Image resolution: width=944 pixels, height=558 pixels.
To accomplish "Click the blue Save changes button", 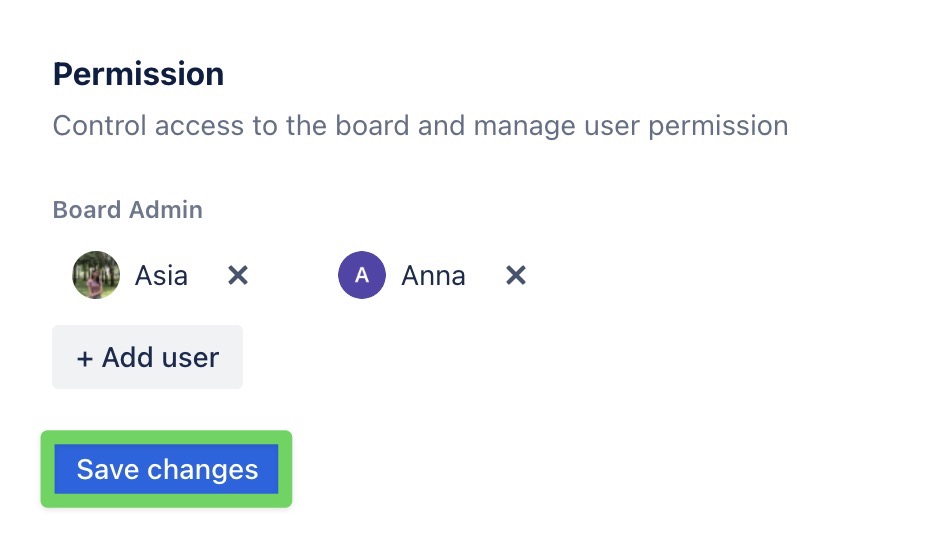I will pos(167,469).
